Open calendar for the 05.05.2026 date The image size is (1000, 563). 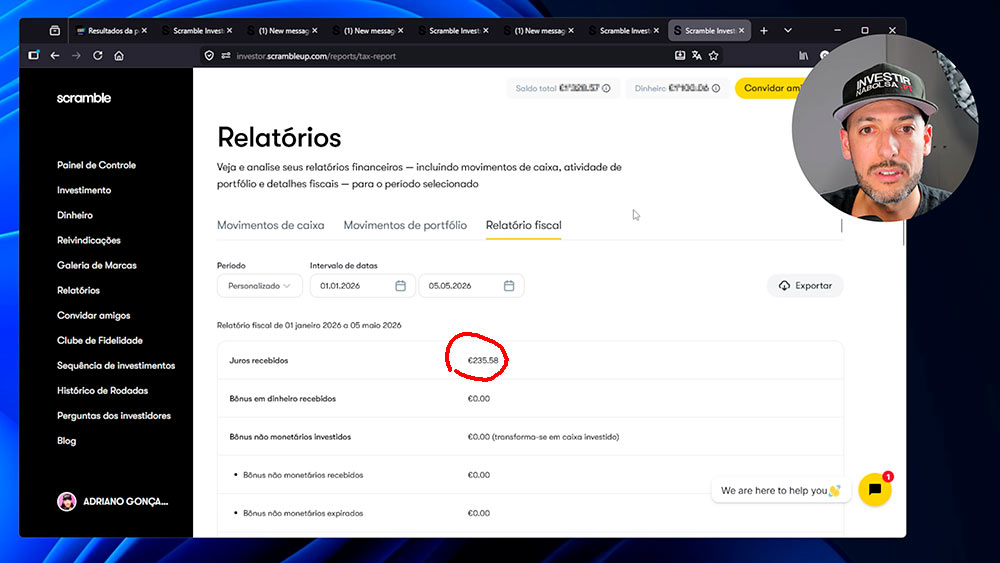[x=508, y=286]
